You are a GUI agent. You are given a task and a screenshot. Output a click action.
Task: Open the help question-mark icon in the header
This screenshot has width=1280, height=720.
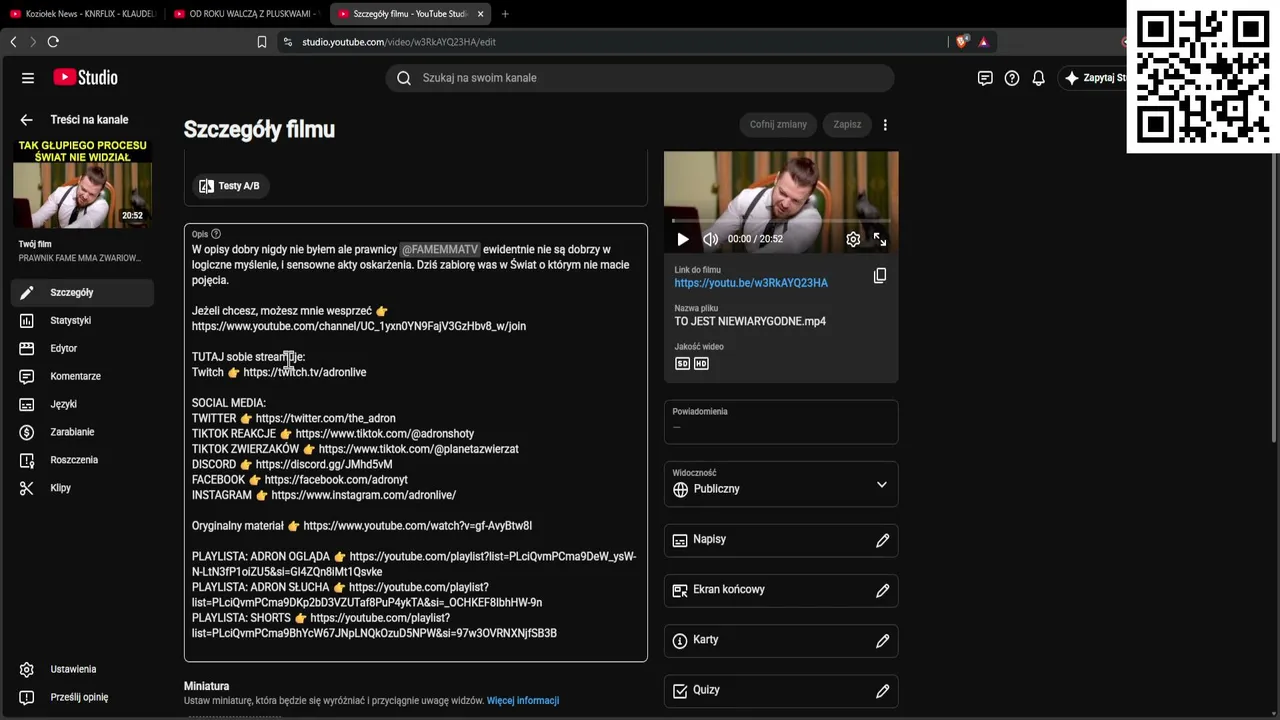click(1012, 78)
